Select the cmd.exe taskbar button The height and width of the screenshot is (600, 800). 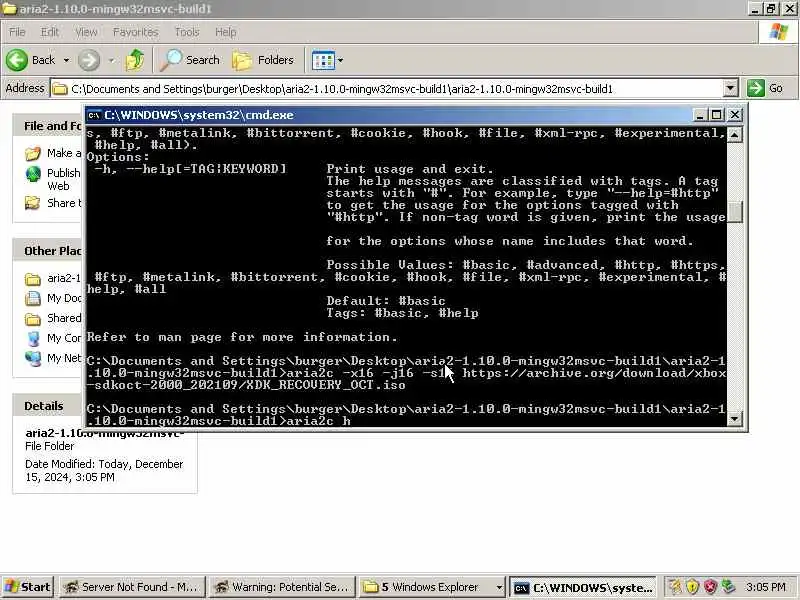(584, 587)
